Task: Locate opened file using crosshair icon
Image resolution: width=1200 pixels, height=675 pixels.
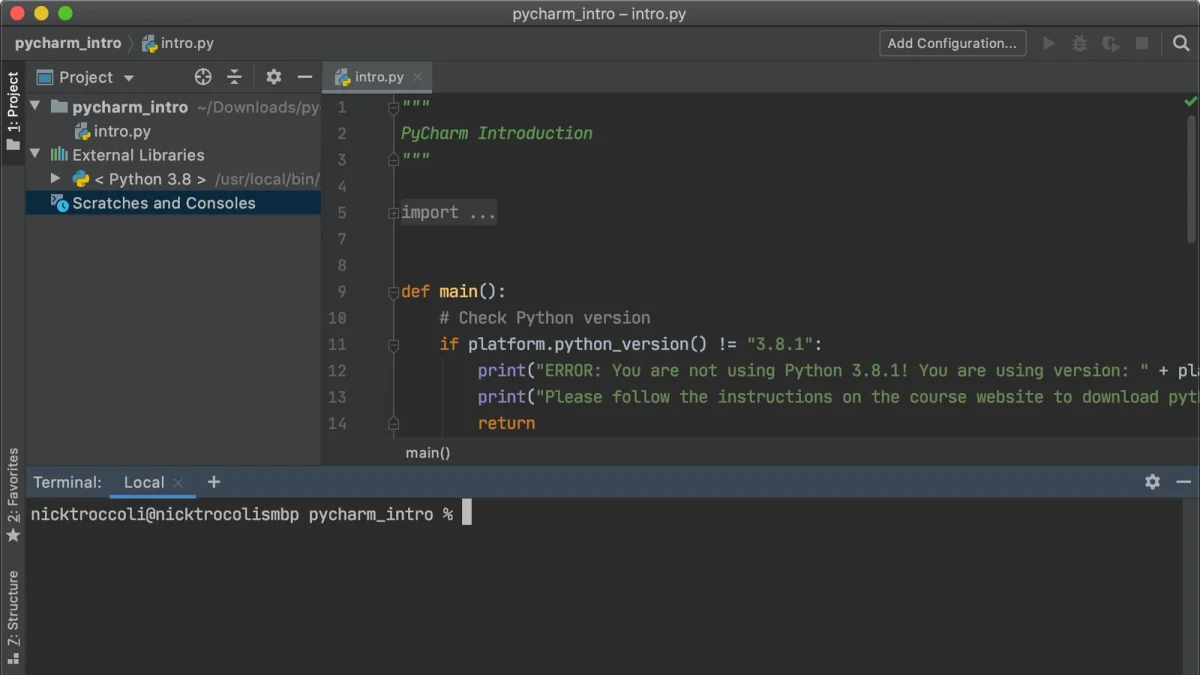Action: tap(203, 77)
